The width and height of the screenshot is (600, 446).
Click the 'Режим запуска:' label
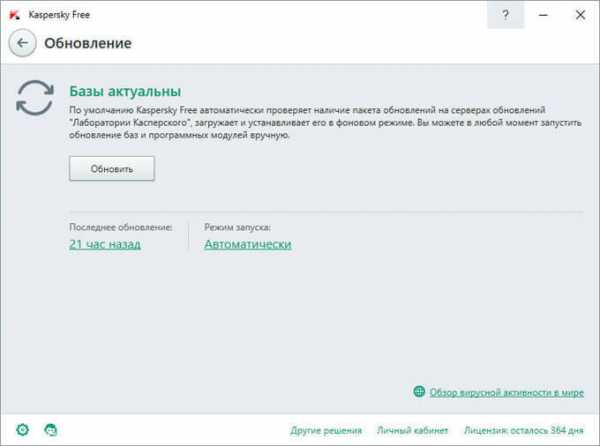coord(237,227)
